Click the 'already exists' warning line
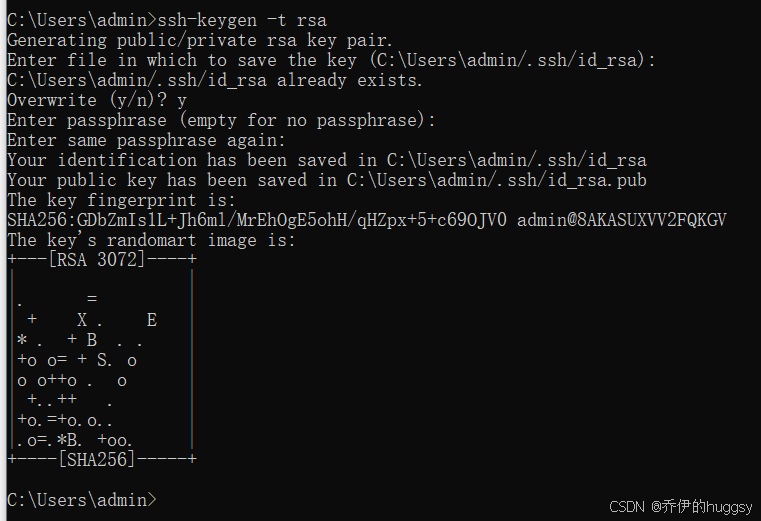The image size is (761, 521). 215,80
